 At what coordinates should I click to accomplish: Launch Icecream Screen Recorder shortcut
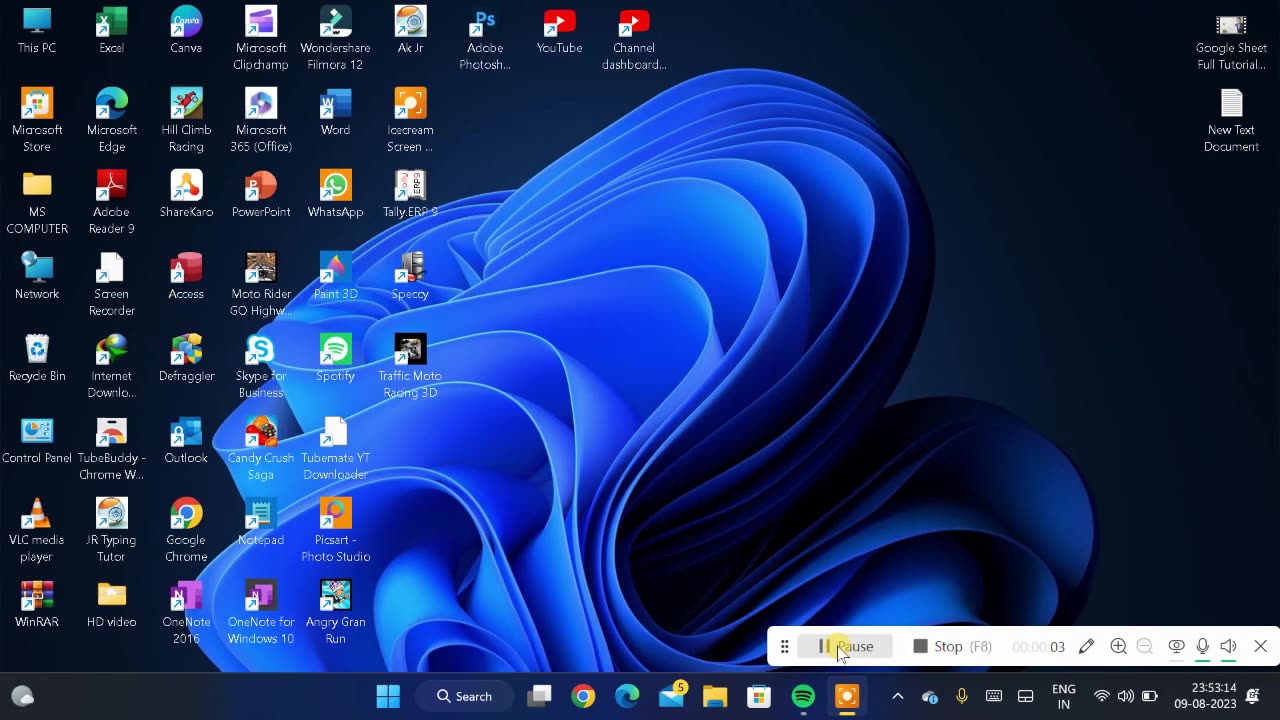410,121
